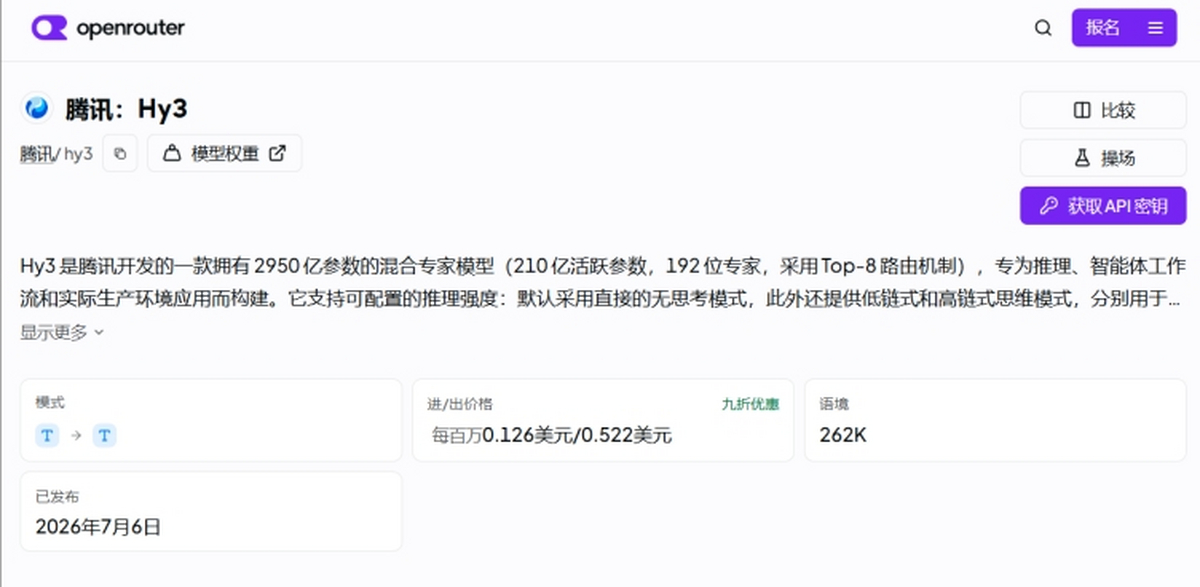Image resolution: width=1200 pixels, height=587 pixels.
Task: Click the chevron next to 显示更多
Action: (99, 333)
